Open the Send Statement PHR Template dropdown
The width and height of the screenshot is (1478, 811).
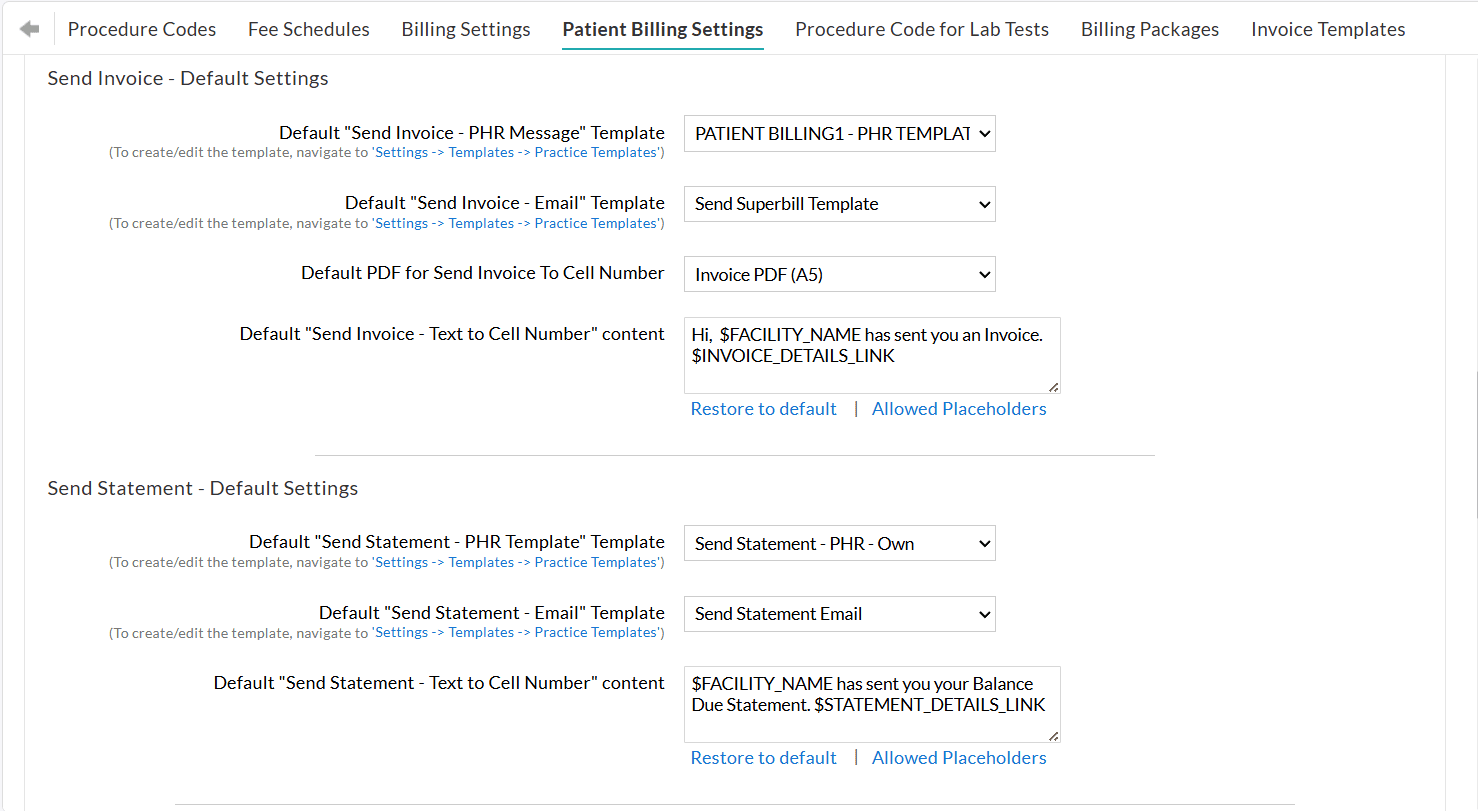coord(839,544)
